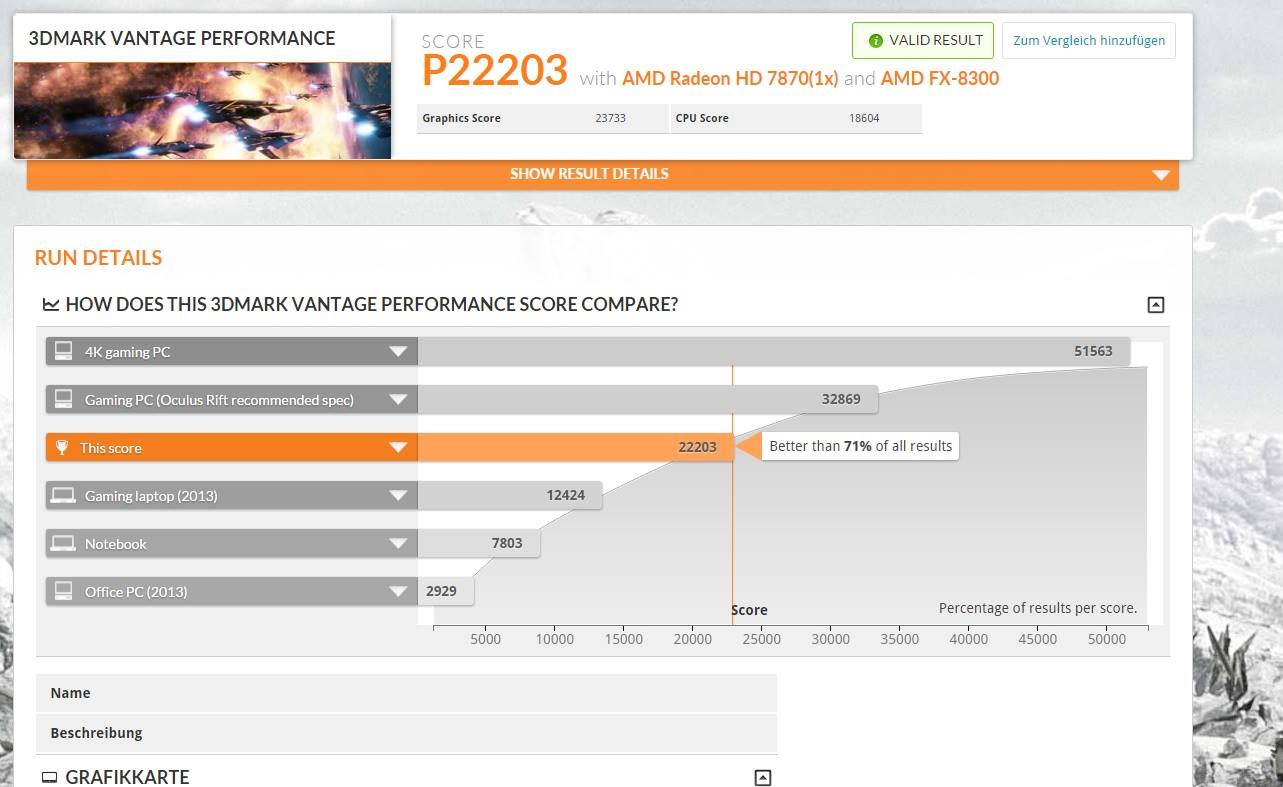
Task: Click the Graphics Score label
Action: 461,118
